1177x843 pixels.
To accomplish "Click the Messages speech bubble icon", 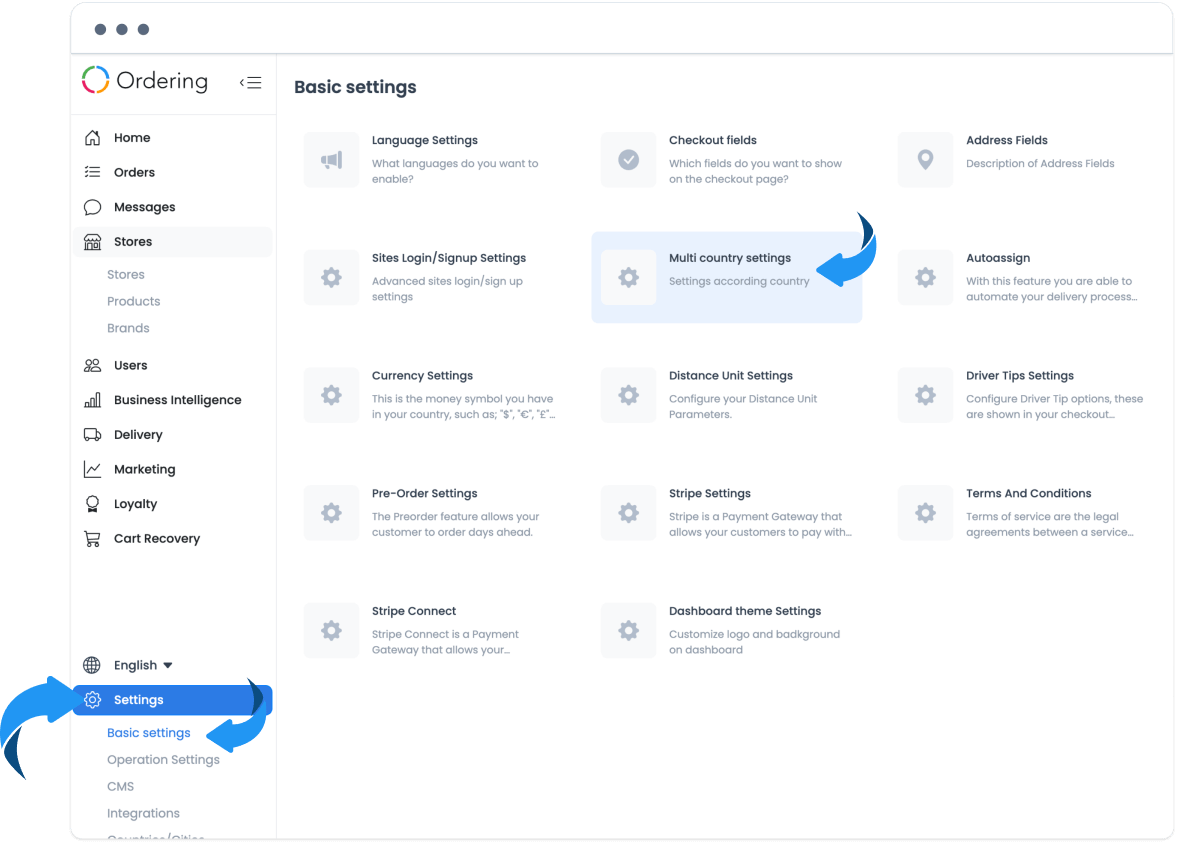I will click(92, 207).
